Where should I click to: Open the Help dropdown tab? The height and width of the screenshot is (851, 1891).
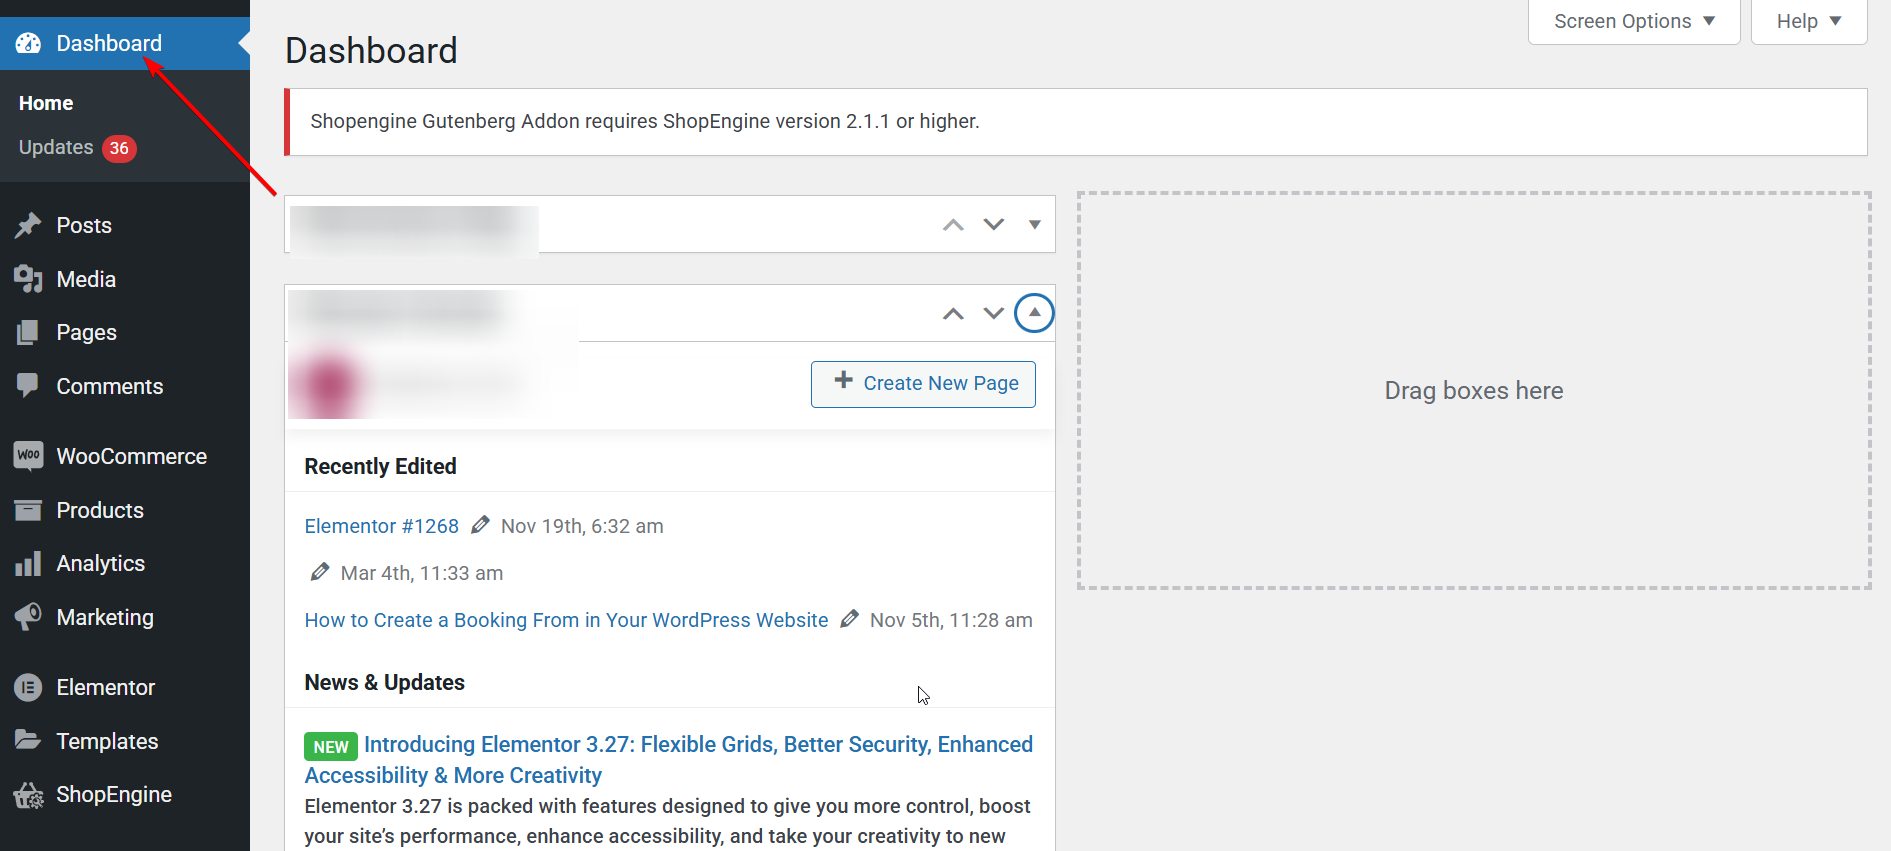pos(1808,22)
